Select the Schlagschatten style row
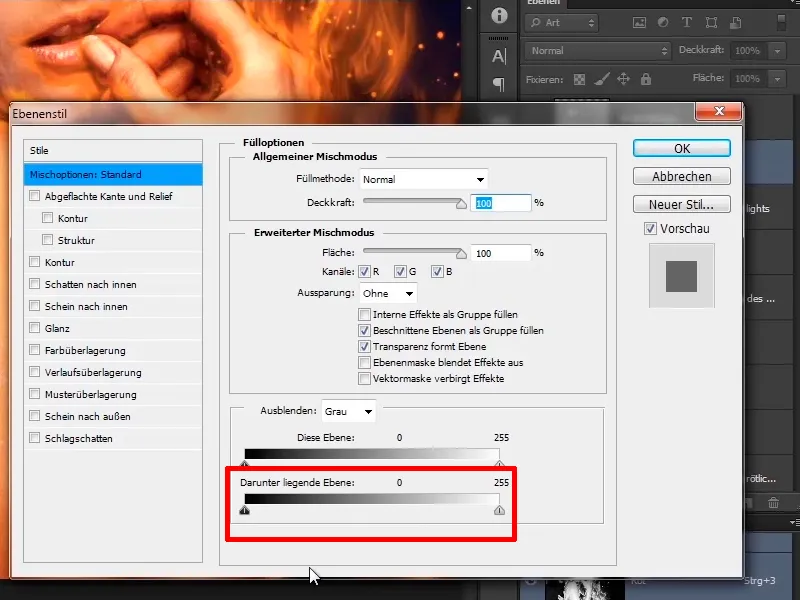 [113, 438]
